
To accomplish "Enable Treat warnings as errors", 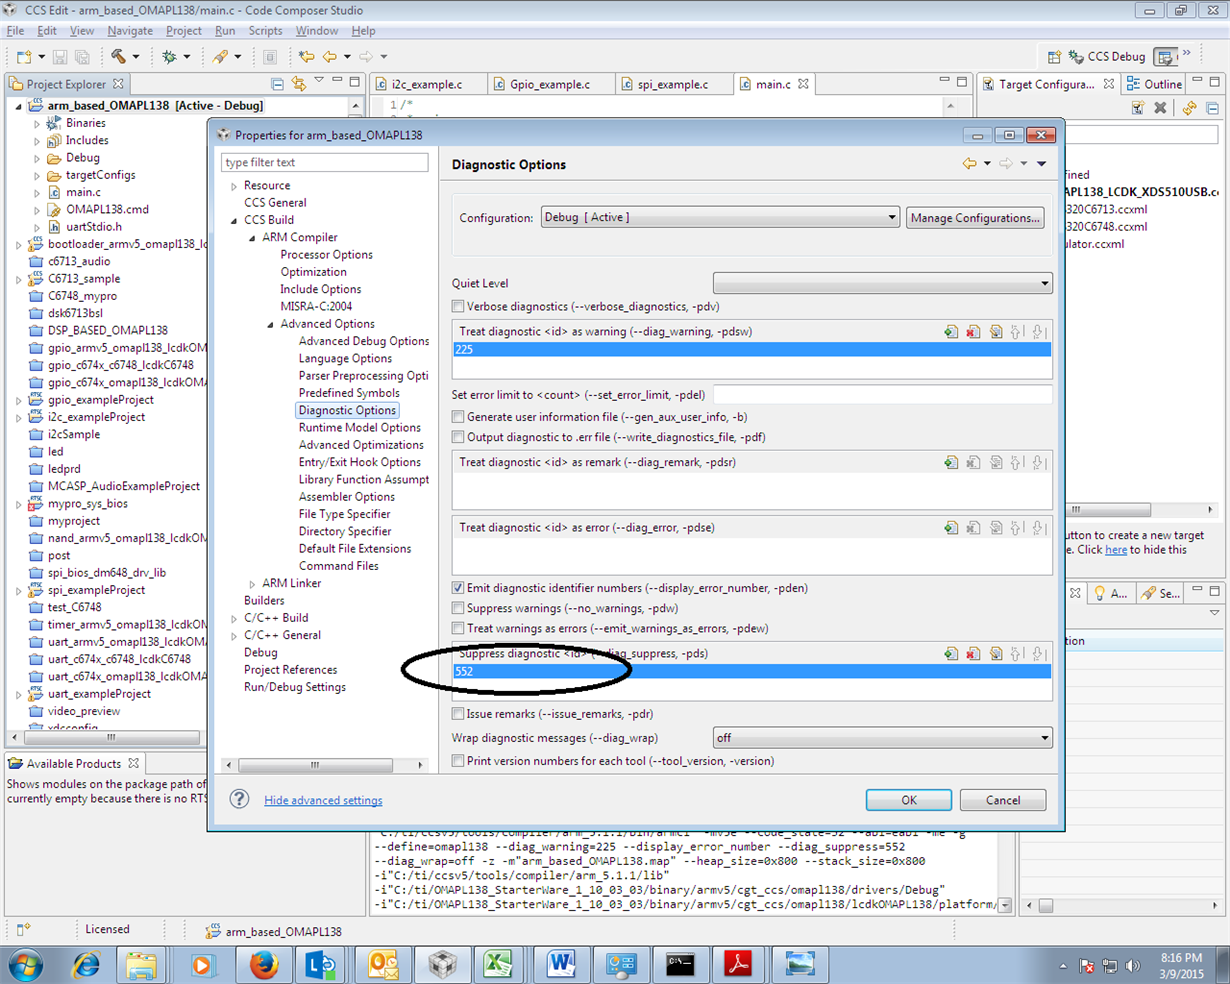I will pos(458,628).
